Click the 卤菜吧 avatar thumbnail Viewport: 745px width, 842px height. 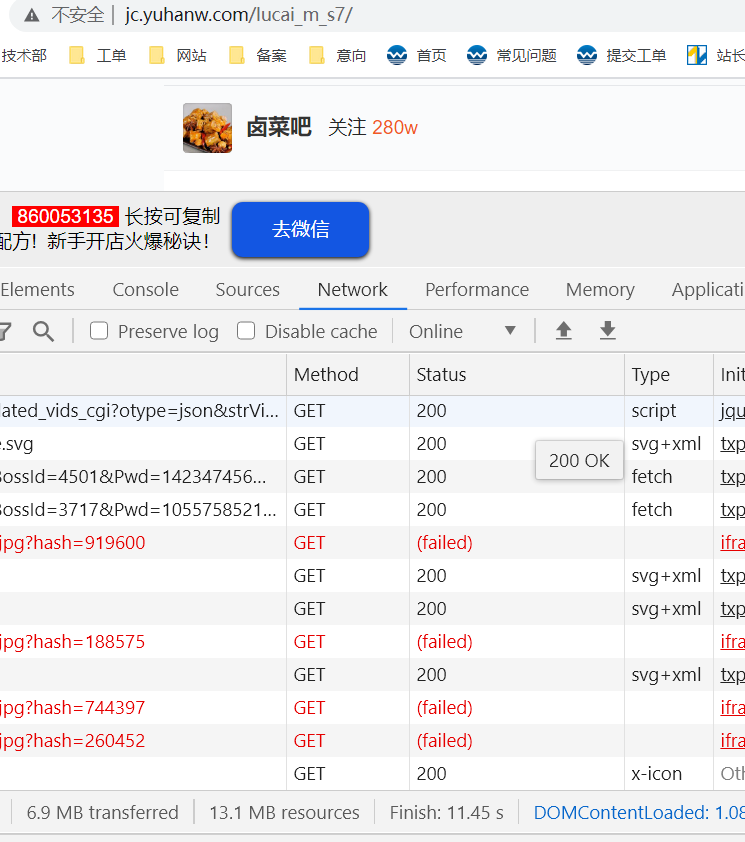[207, 128]
